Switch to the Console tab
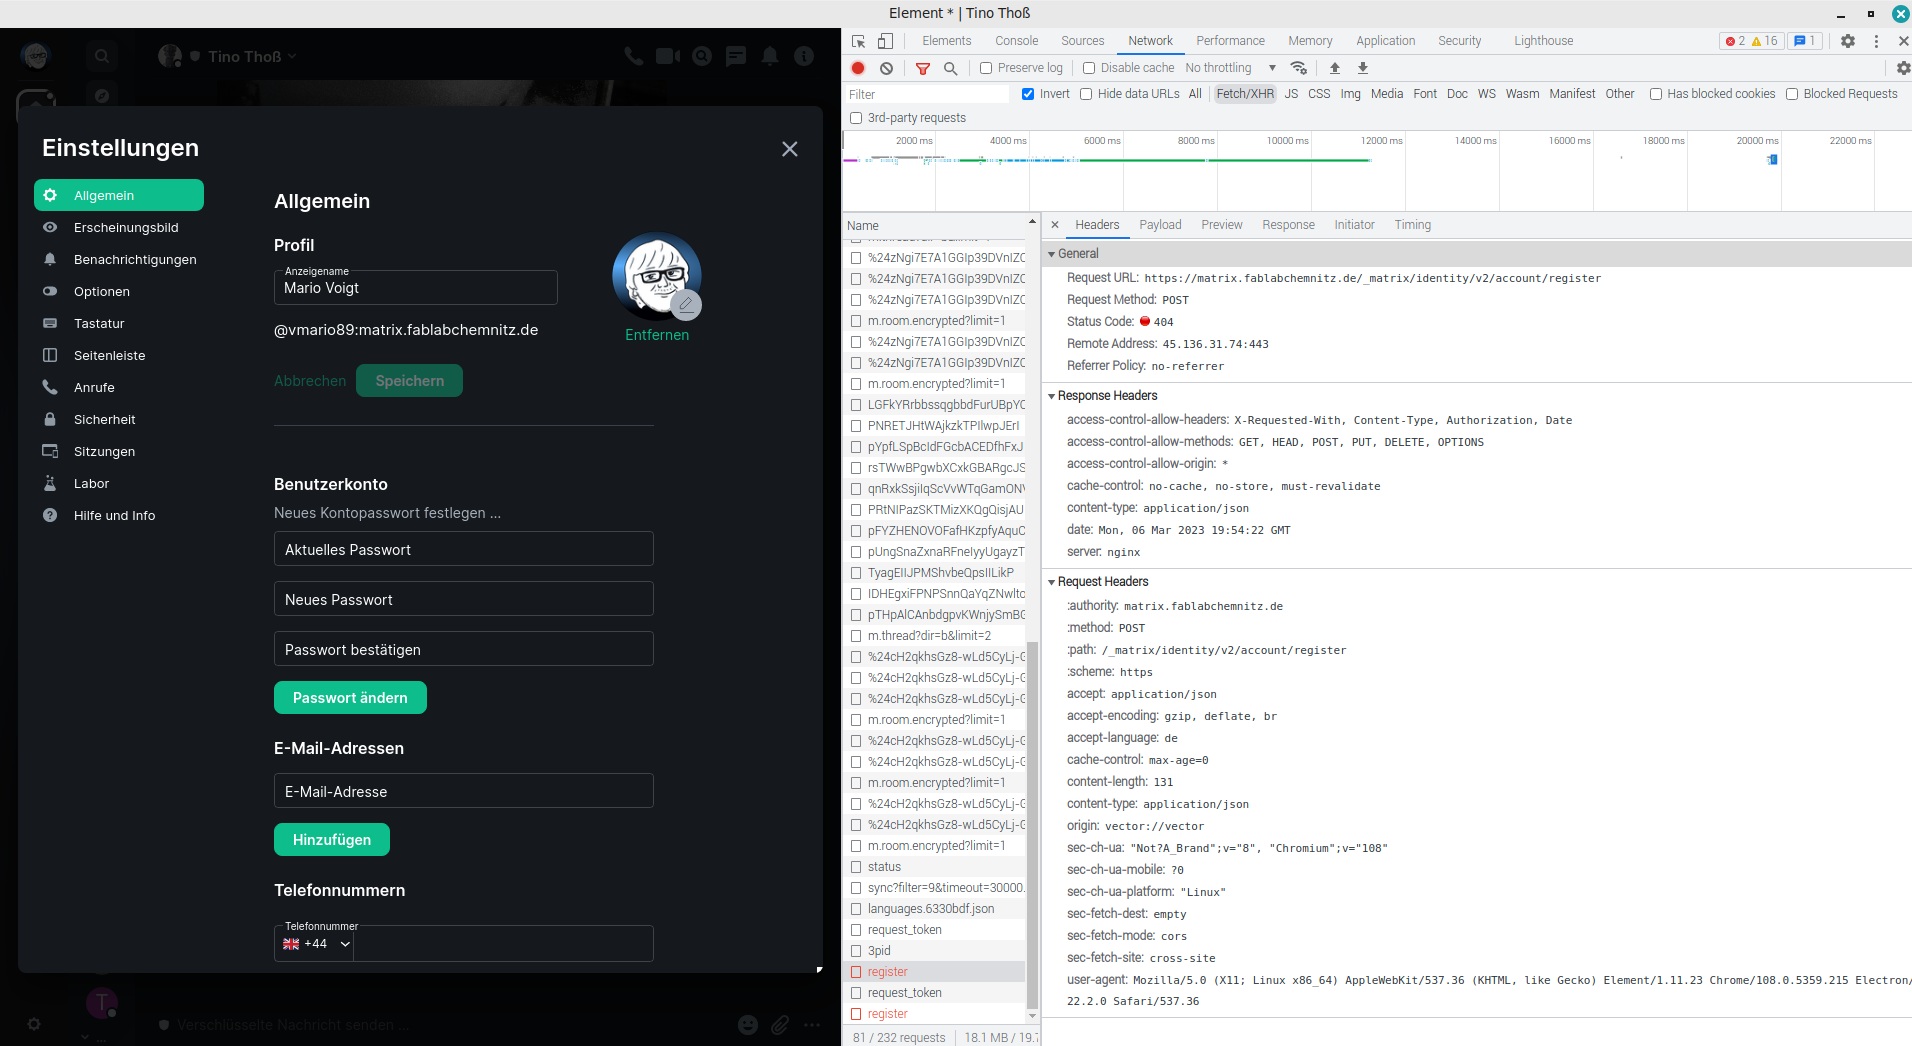This screenshot has height=1046, width=1912. [x=1016, y=41]
